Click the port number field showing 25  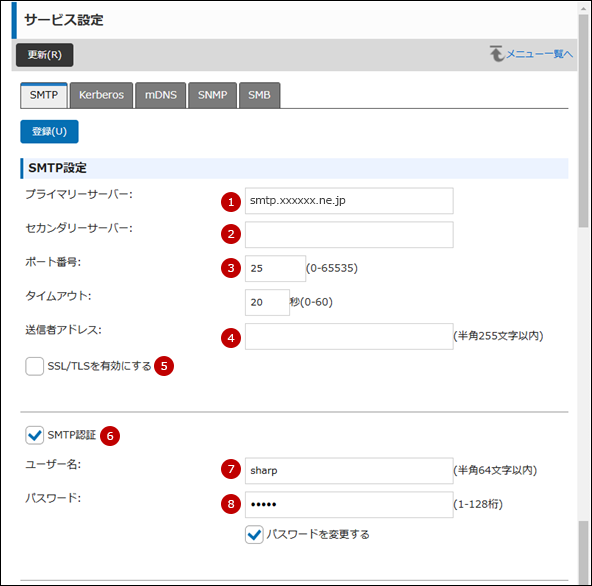click(275, 268)
